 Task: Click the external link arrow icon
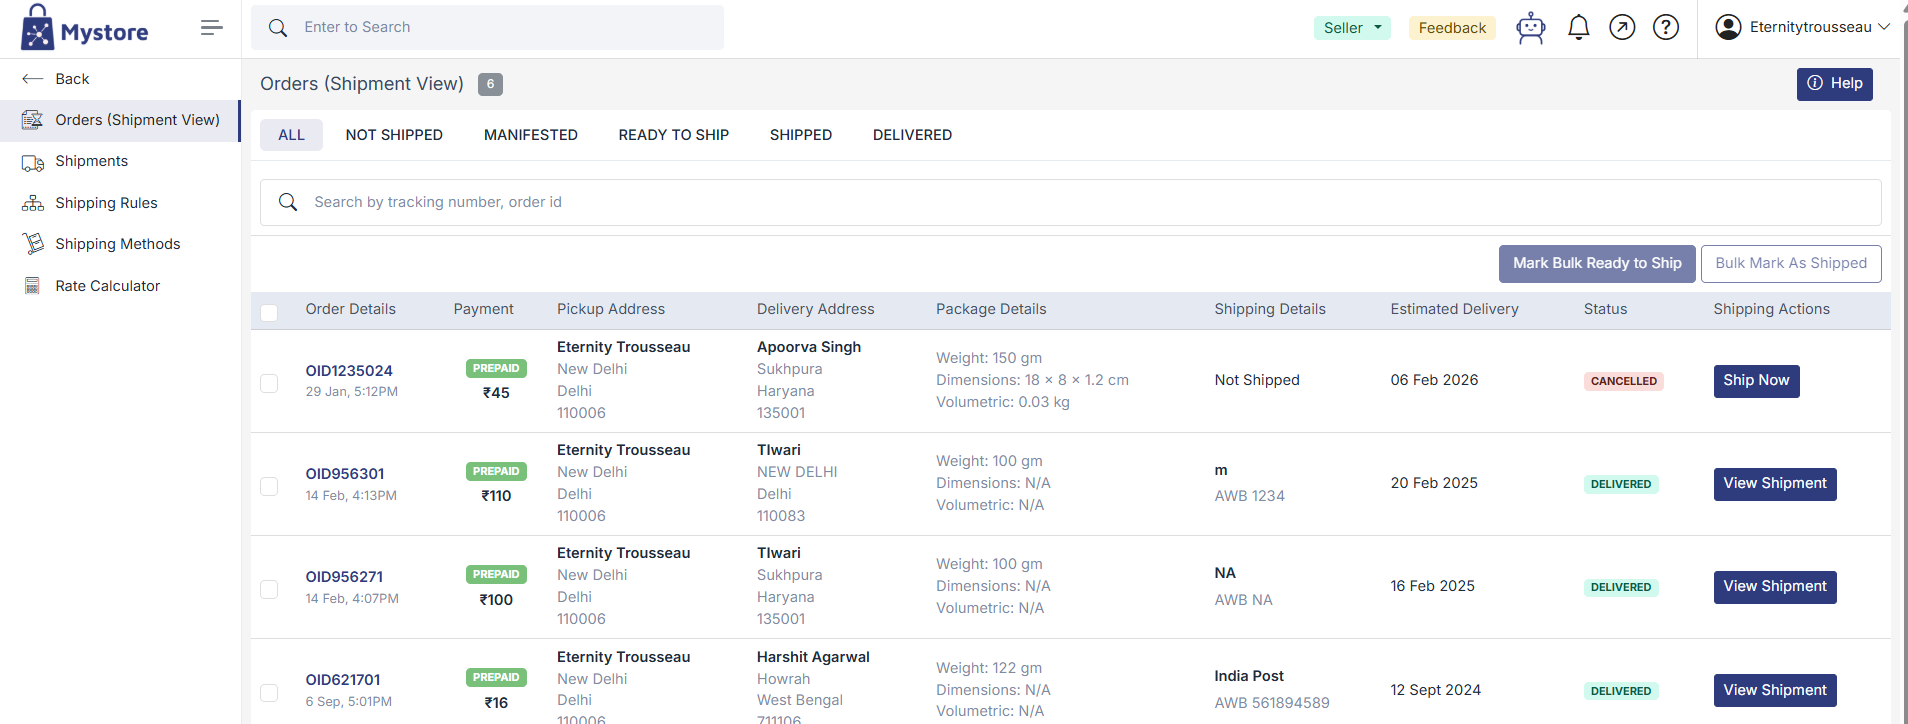click(1622, 28)
